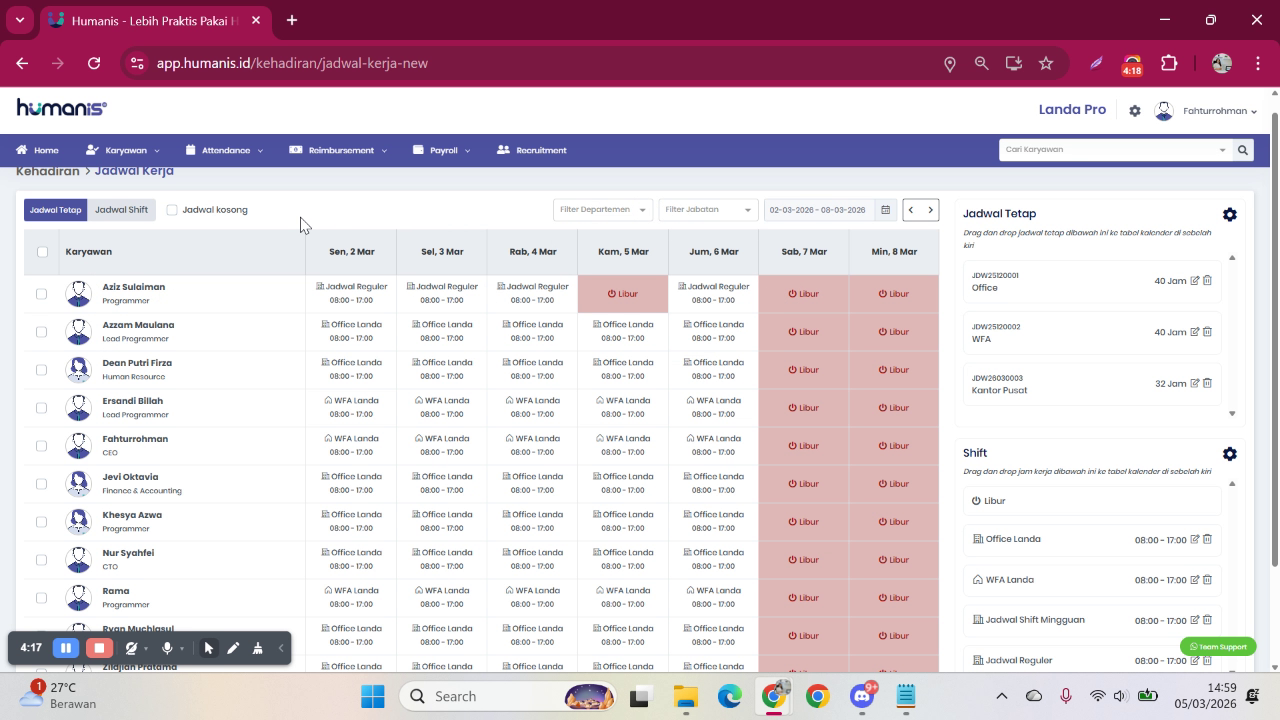Click the Libur shift card

click(1091, 501)
